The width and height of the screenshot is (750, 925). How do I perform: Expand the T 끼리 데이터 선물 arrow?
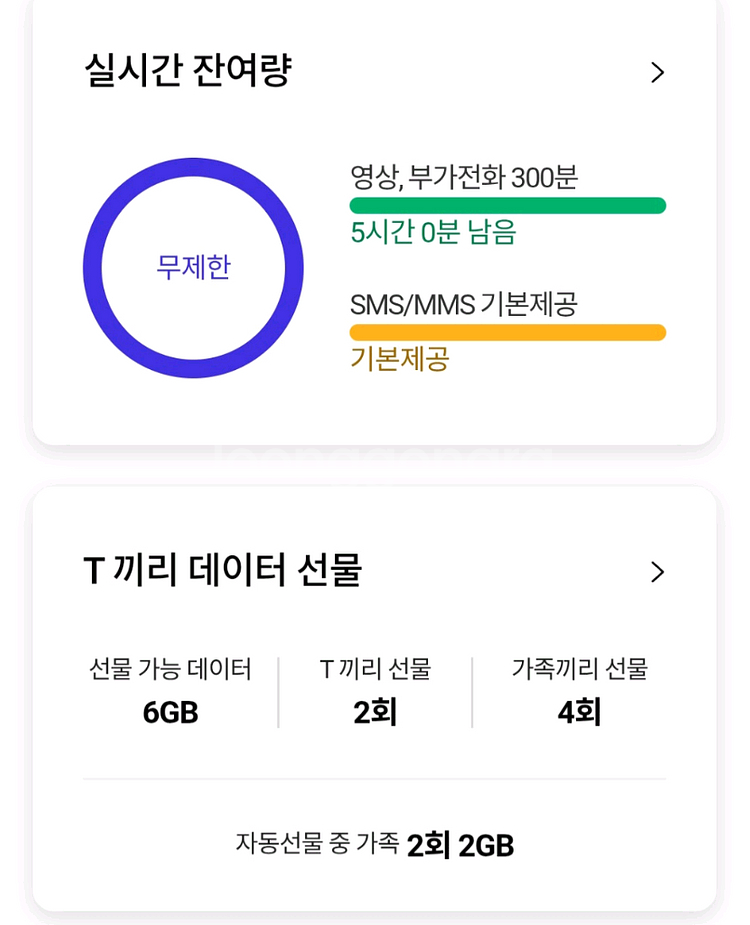pyautogui.click(x=657, y=572)
